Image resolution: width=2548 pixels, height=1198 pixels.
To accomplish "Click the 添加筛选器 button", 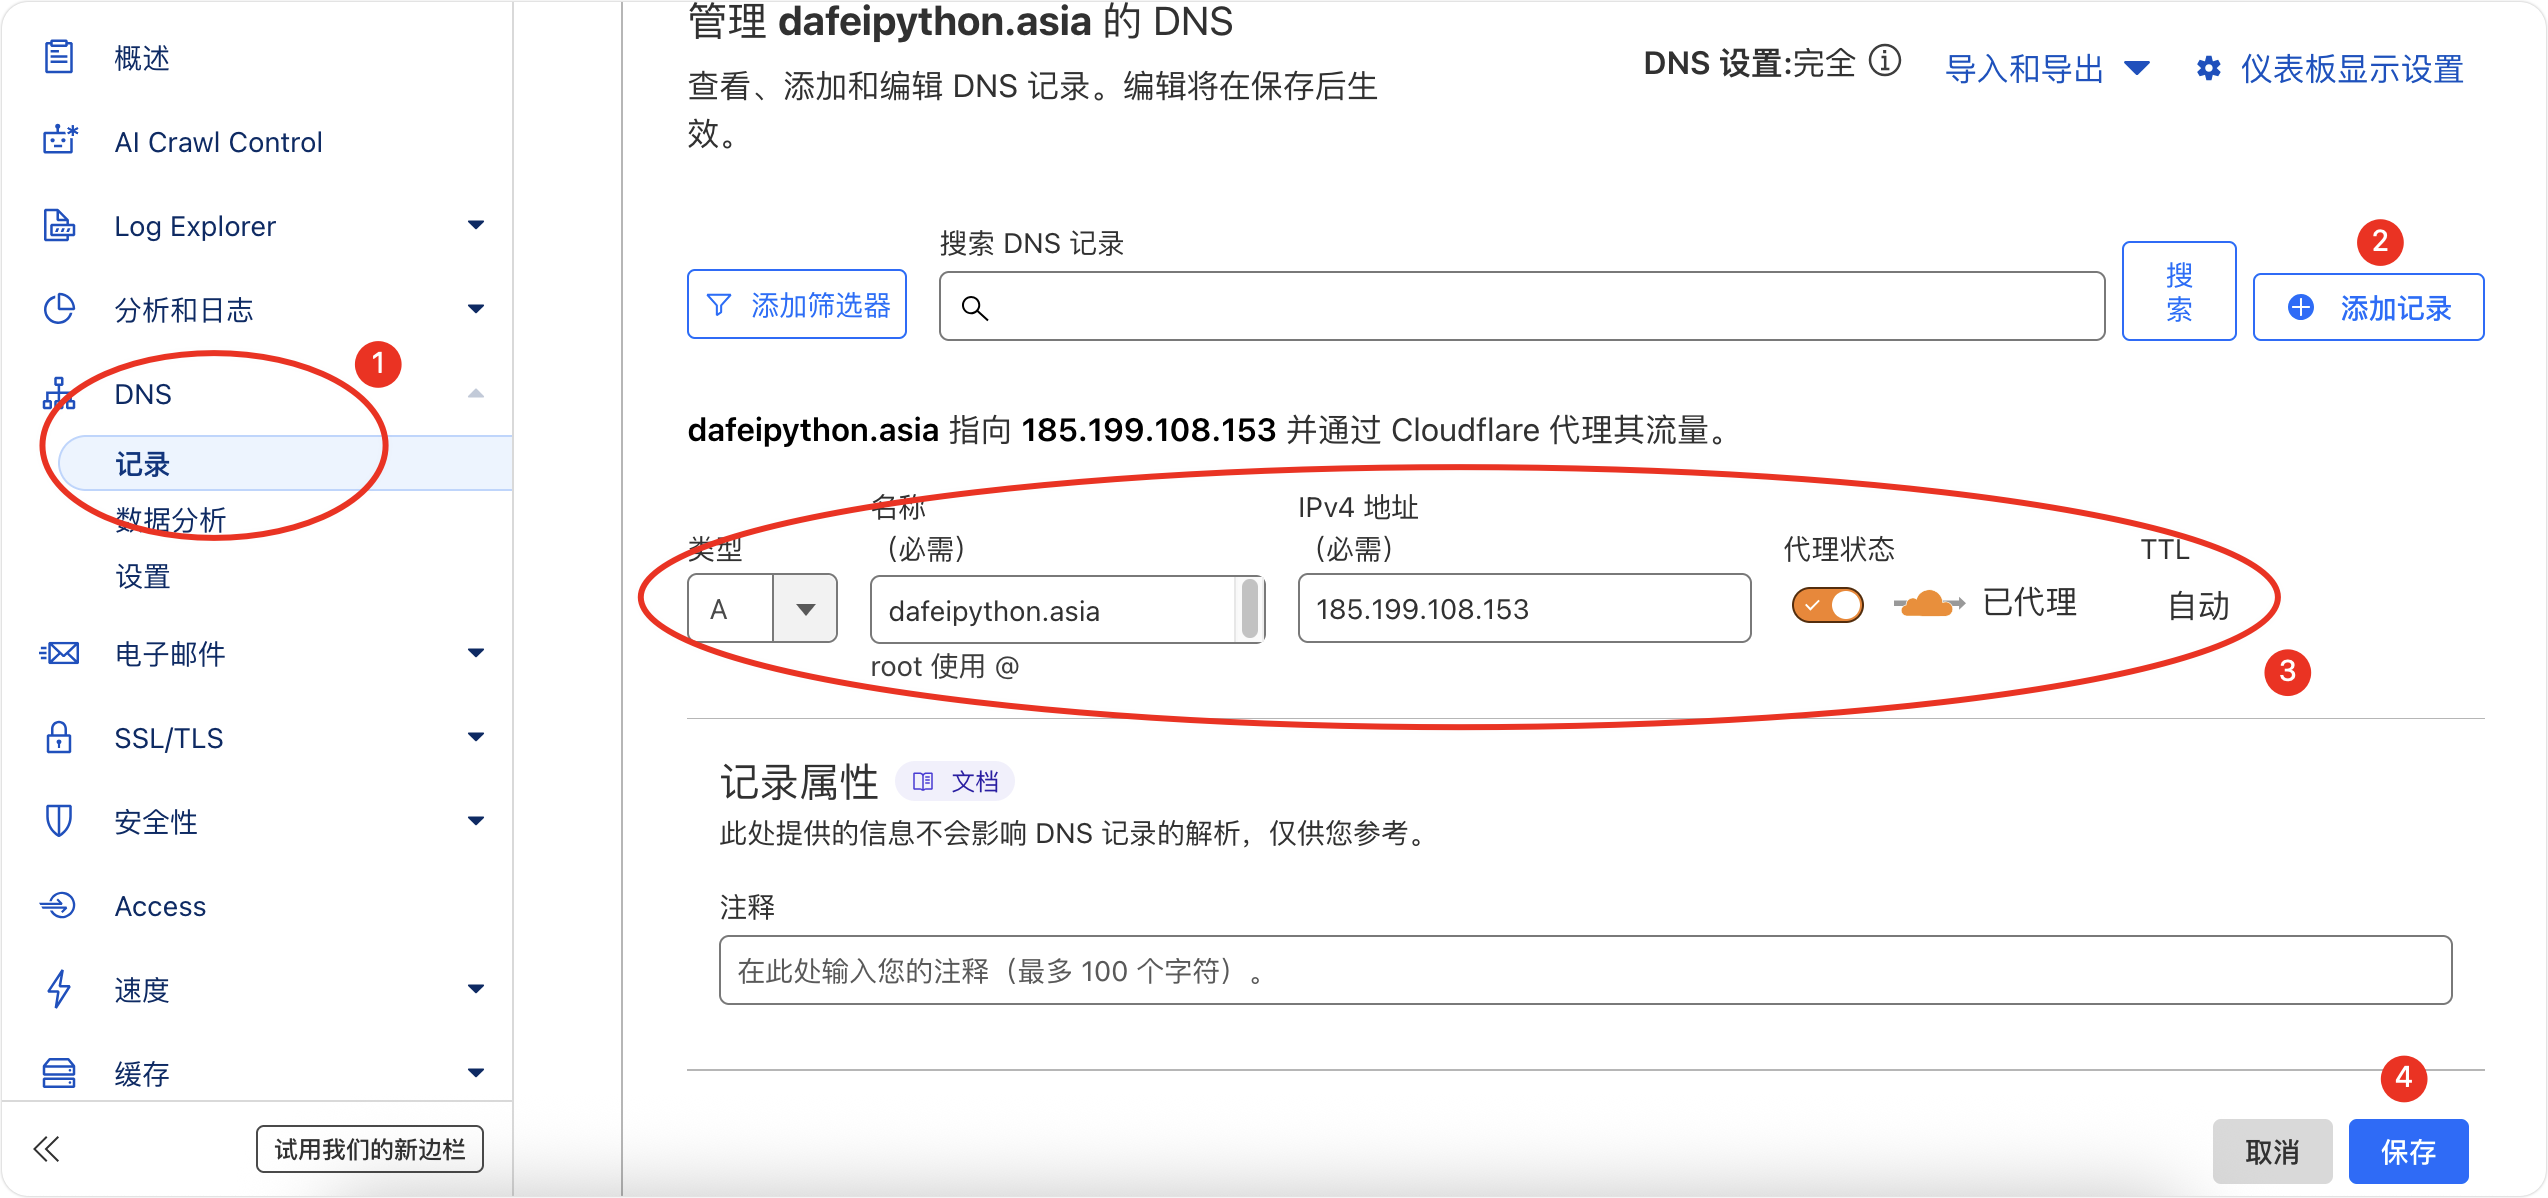I will tap(797, 305).
